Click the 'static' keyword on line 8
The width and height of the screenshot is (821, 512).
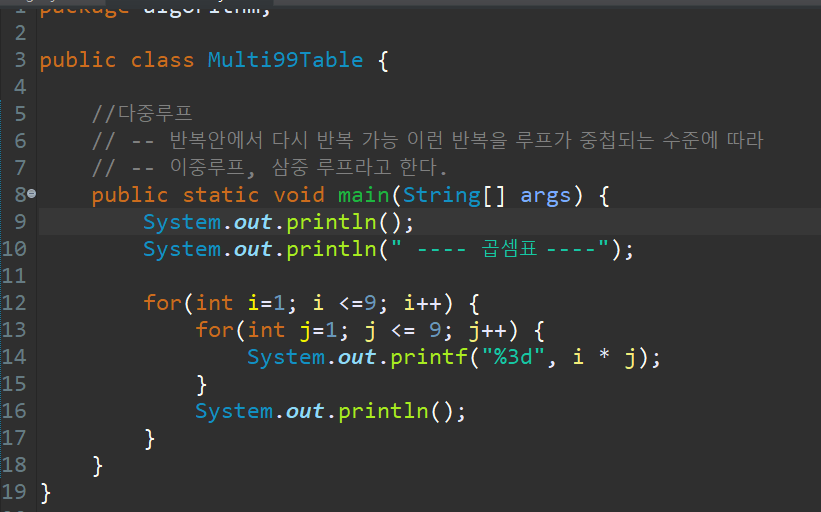click(x=220, y=195)
